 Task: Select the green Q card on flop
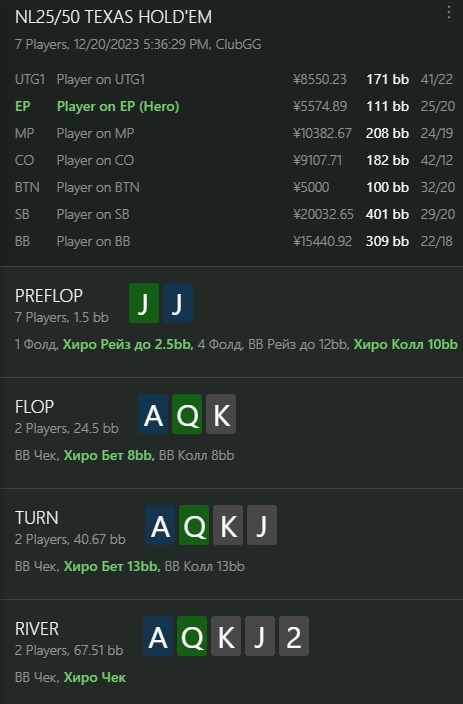[187, 414]
